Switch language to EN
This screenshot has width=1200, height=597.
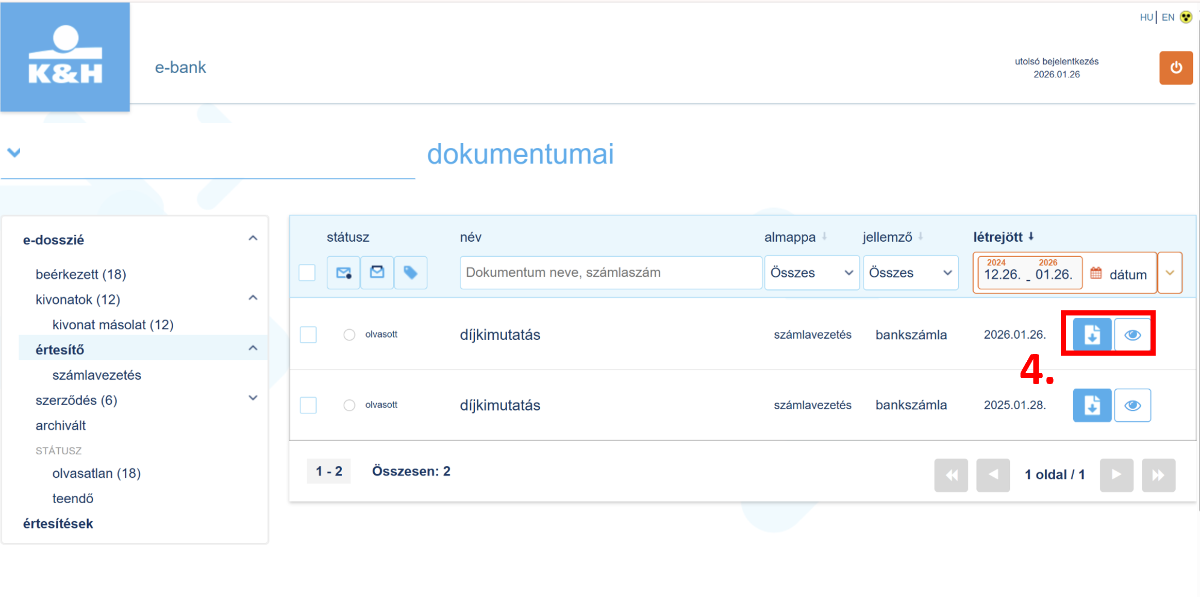(1167, 17)
